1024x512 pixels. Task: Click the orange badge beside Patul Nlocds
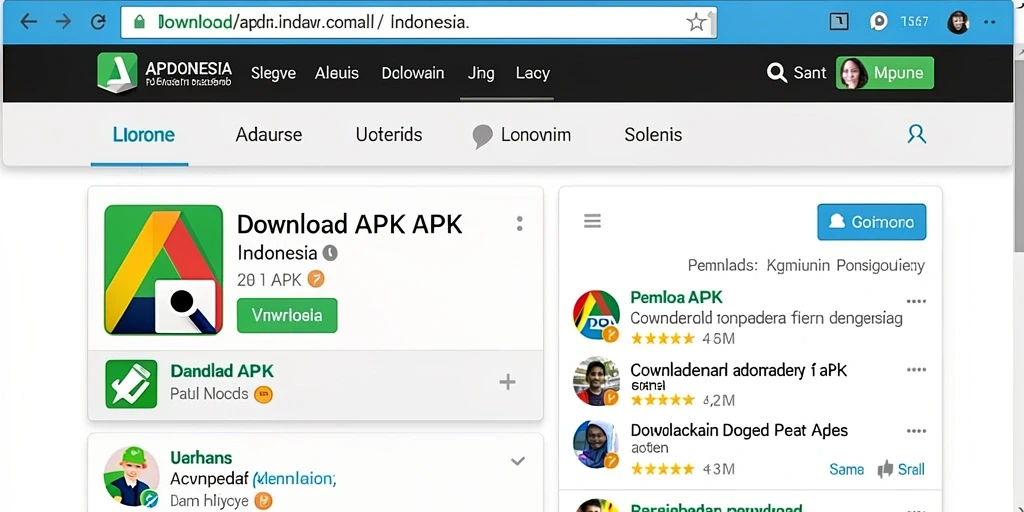263,394
